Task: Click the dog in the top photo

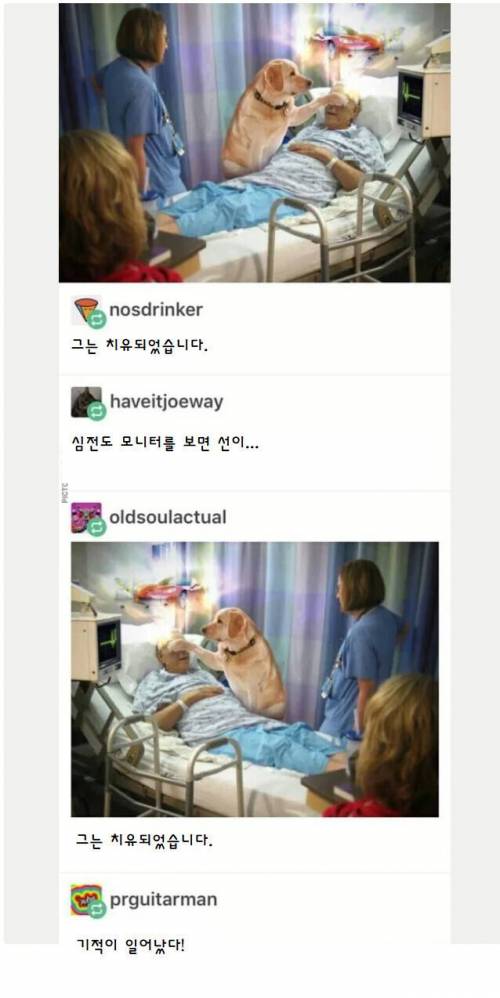Action: coord(264,118)
